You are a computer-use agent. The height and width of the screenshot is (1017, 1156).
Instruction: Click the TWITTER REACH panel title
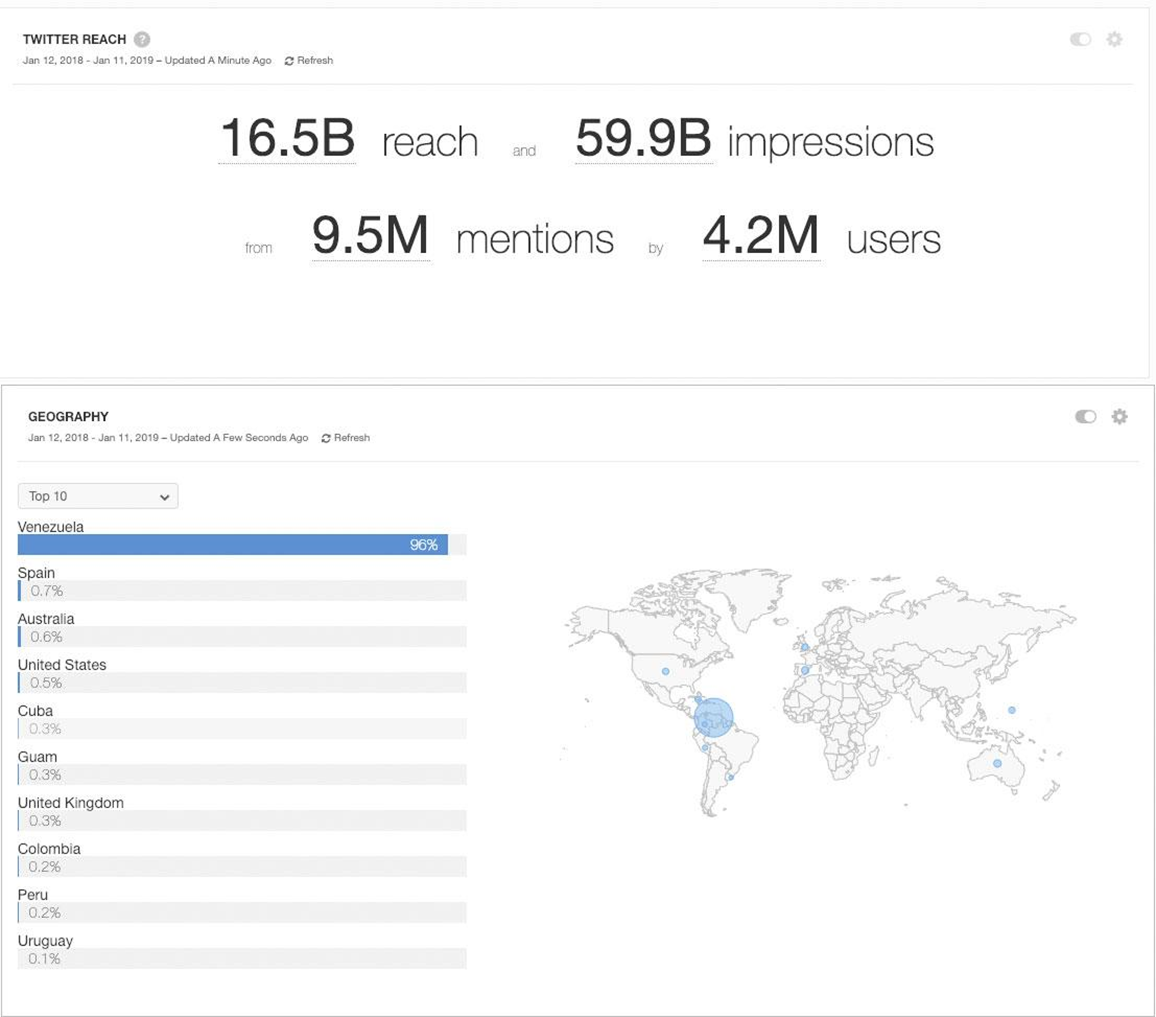tap(74, 39)
